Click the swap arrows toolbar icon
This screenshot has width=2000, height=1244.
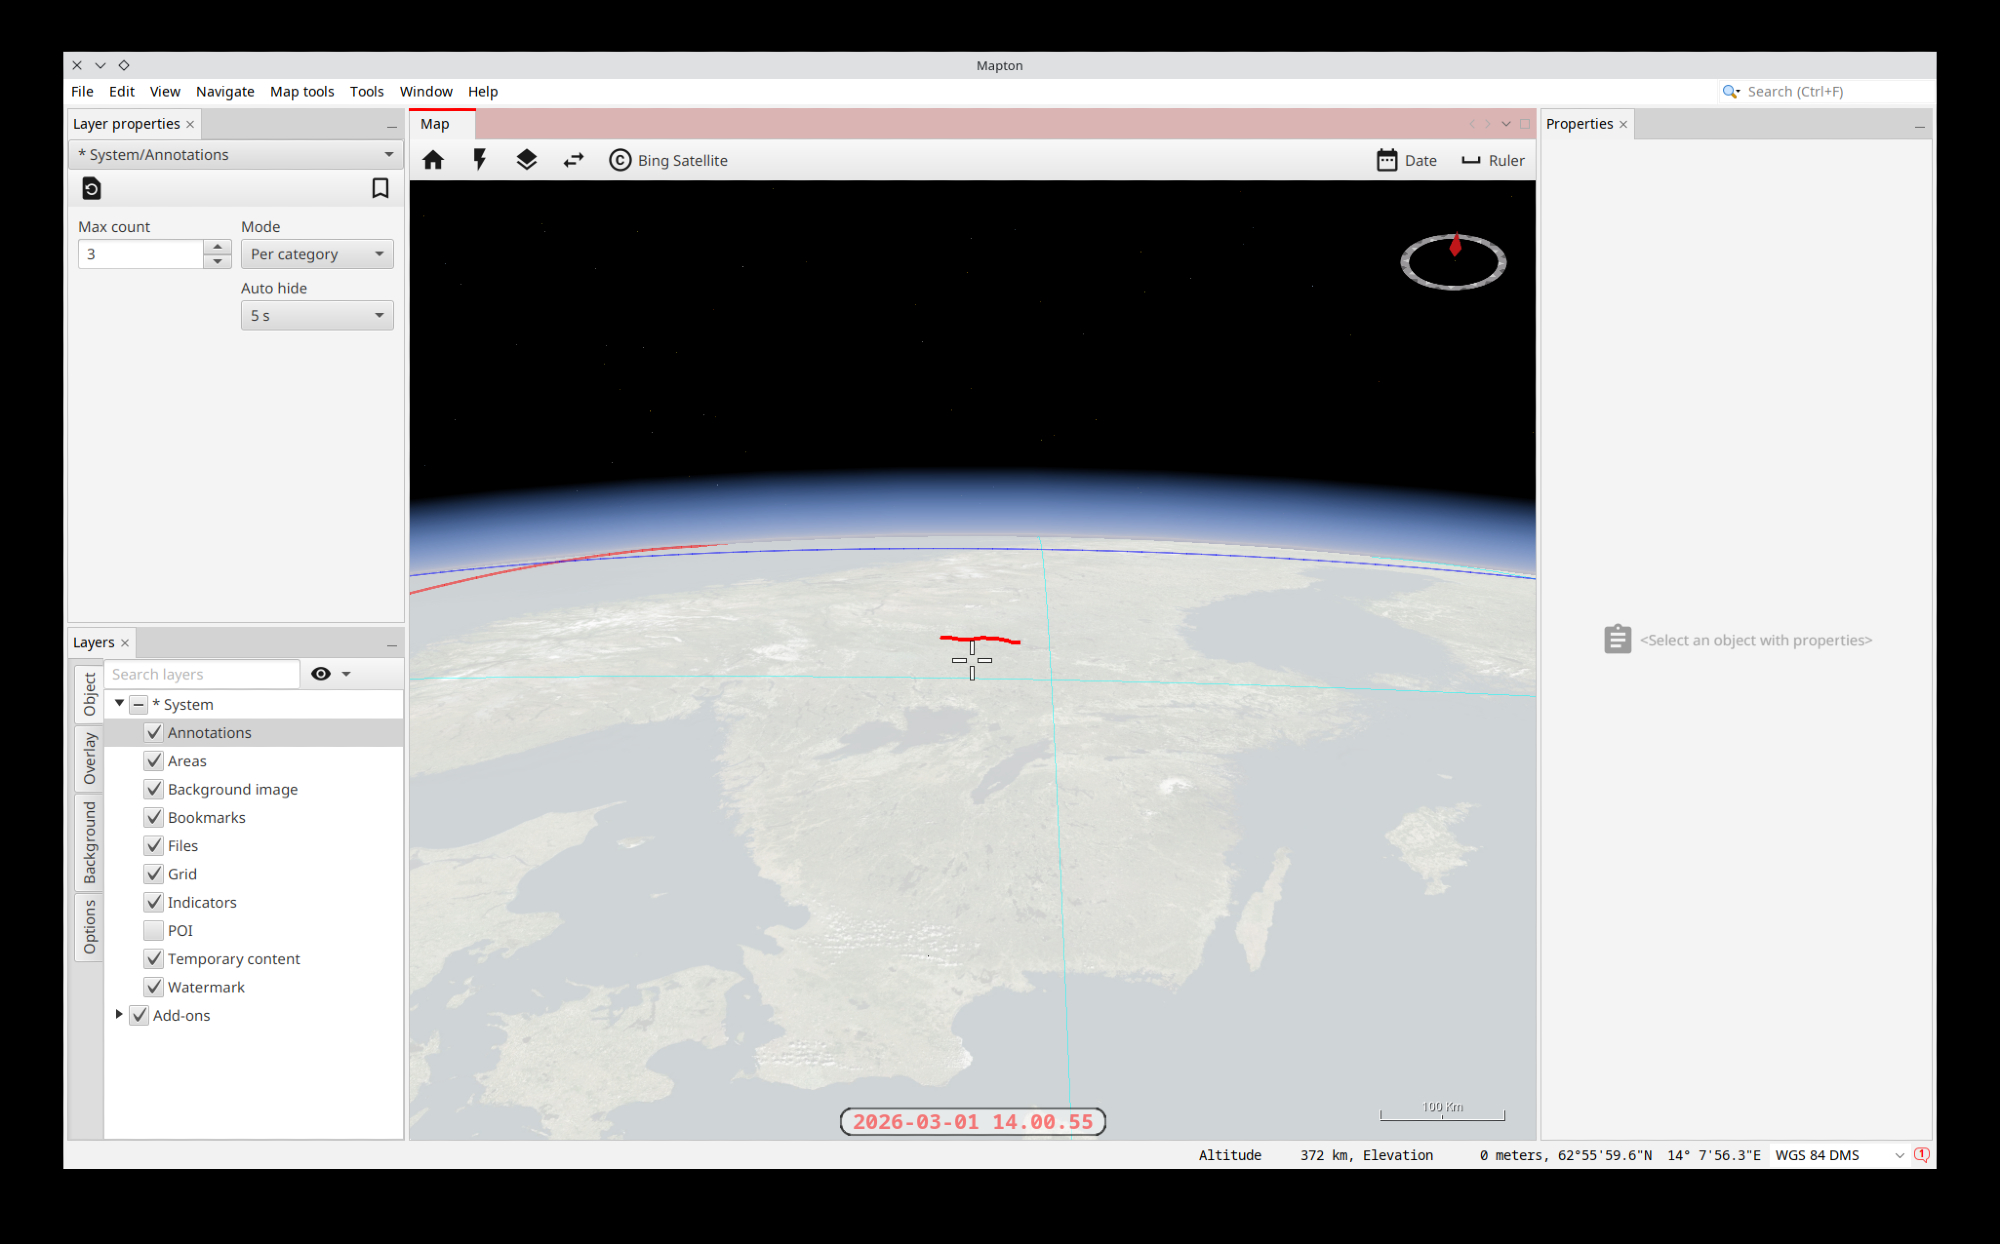573,160
